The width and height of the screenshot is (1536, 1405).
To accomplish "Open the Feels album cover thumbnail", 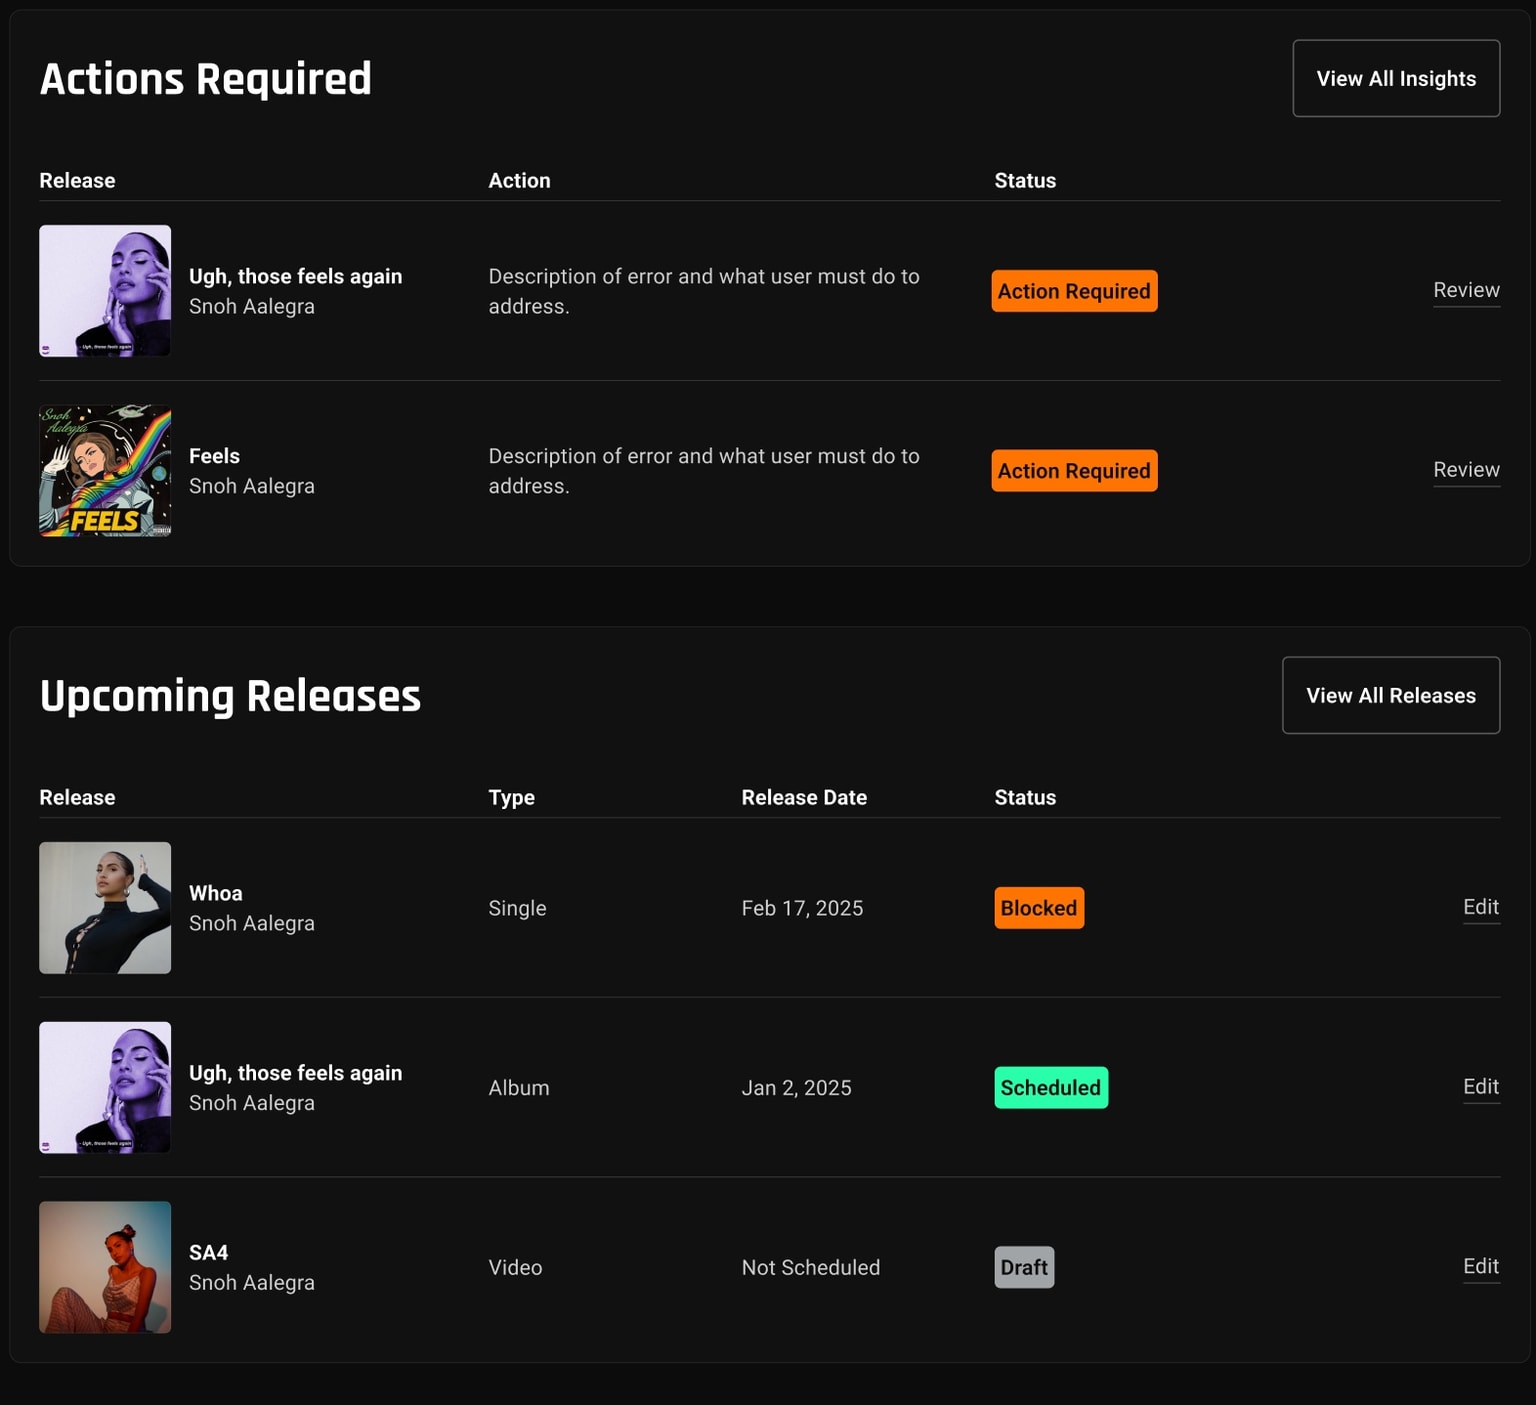I will 105,471.
